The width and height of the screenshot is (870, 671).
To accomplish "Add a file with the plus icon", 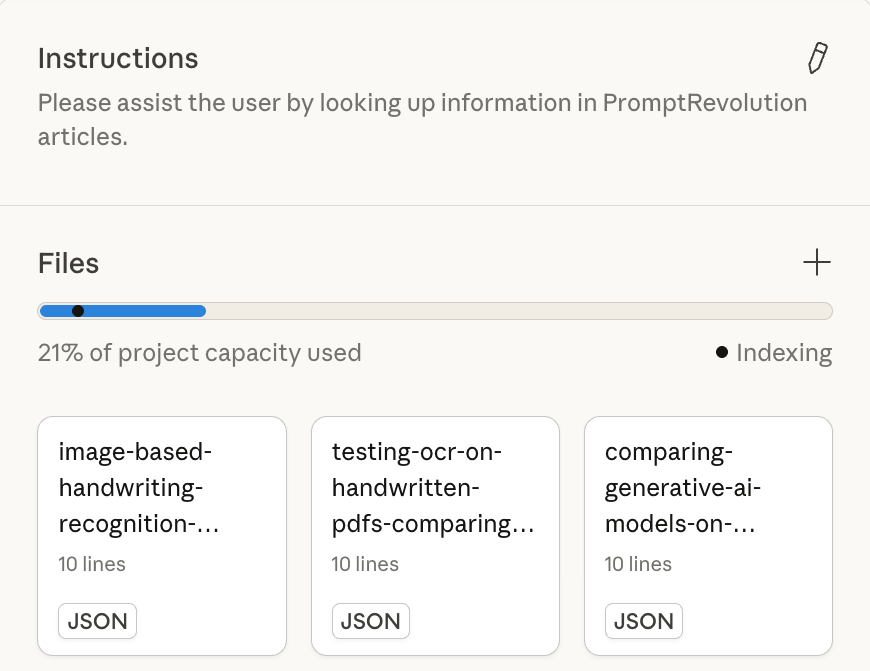I will 817,263.
